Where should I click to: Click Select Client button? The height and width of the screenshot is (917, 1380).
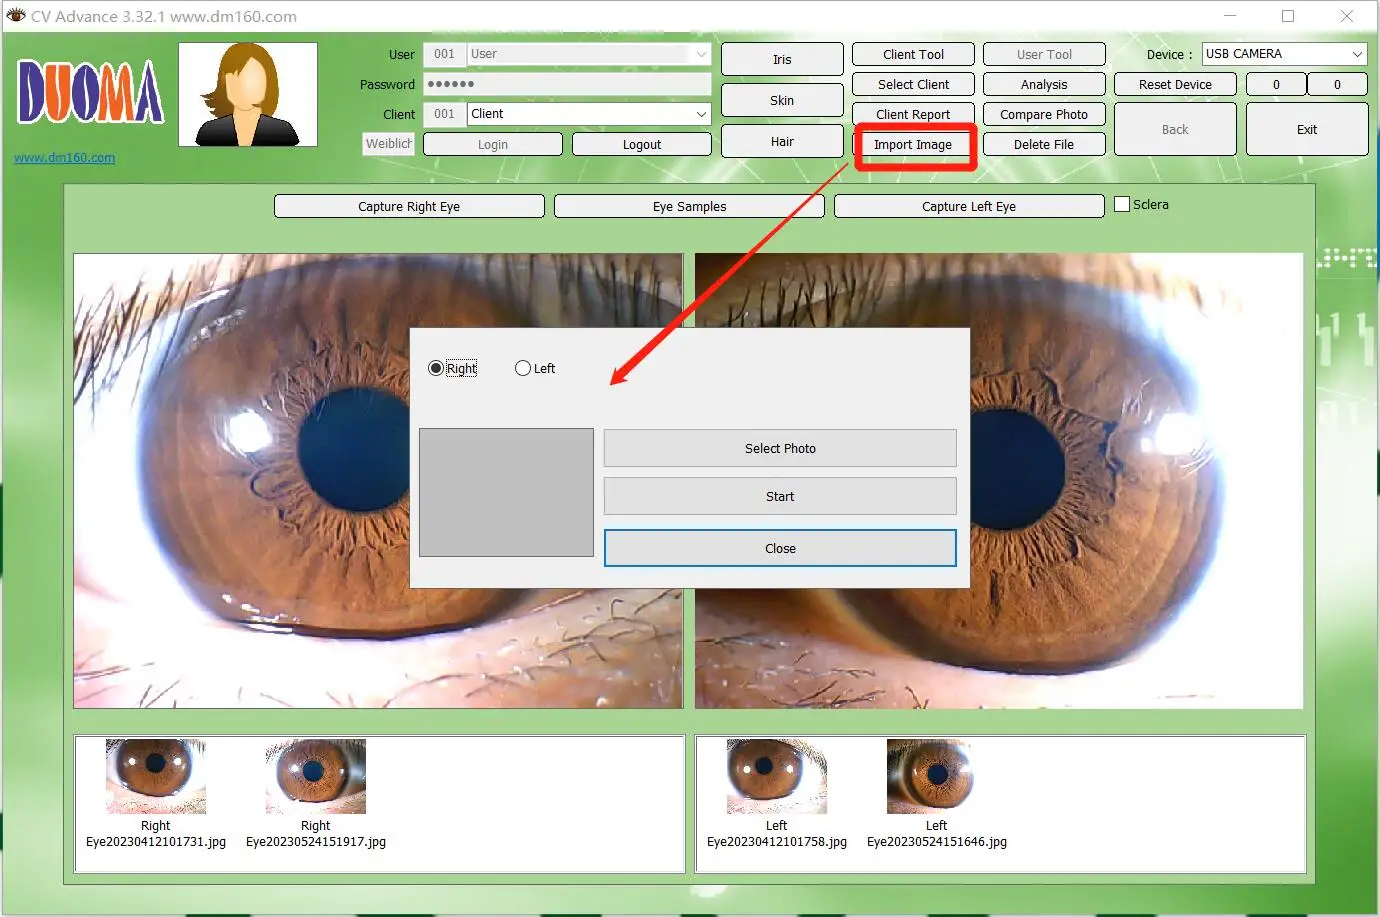[913, 84]
